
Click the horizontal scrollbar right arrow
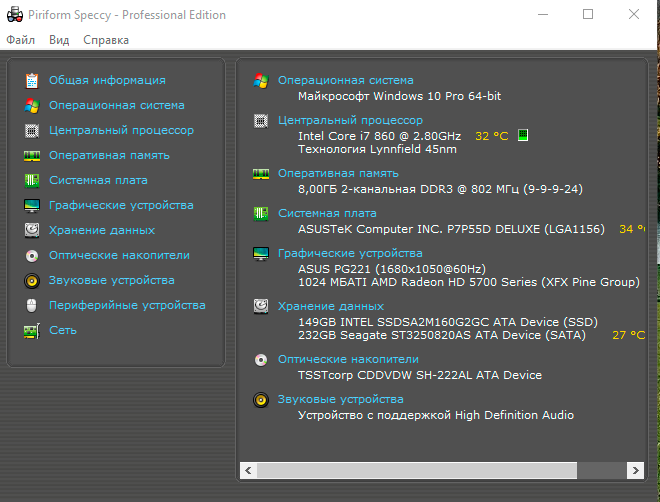pyautogui.click(x=635, y=470)
